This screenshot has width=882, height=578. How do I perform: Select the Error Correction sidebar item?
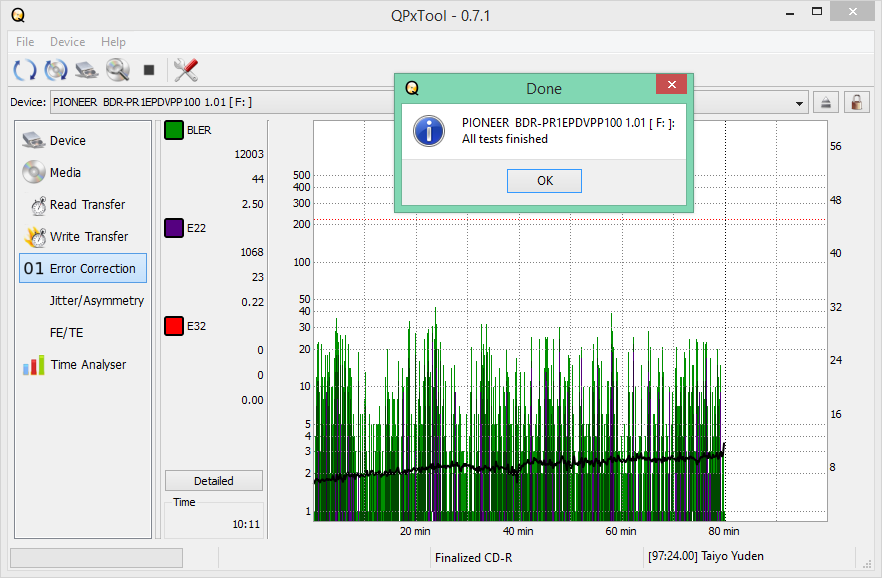83,268
